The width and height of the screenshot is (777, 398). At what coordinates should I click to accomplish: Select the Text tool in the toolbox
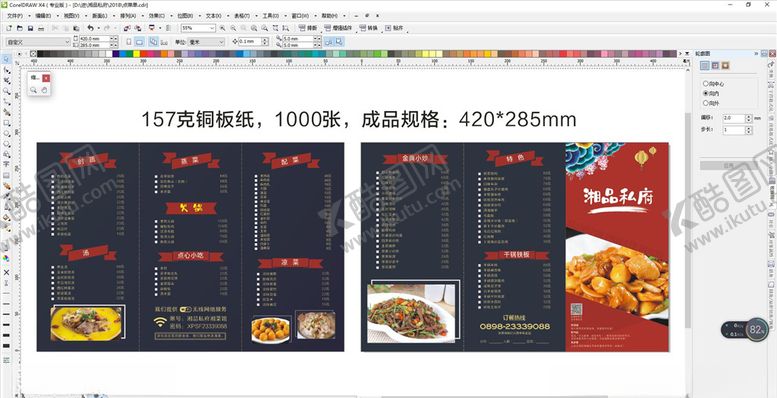coord(6,164)
